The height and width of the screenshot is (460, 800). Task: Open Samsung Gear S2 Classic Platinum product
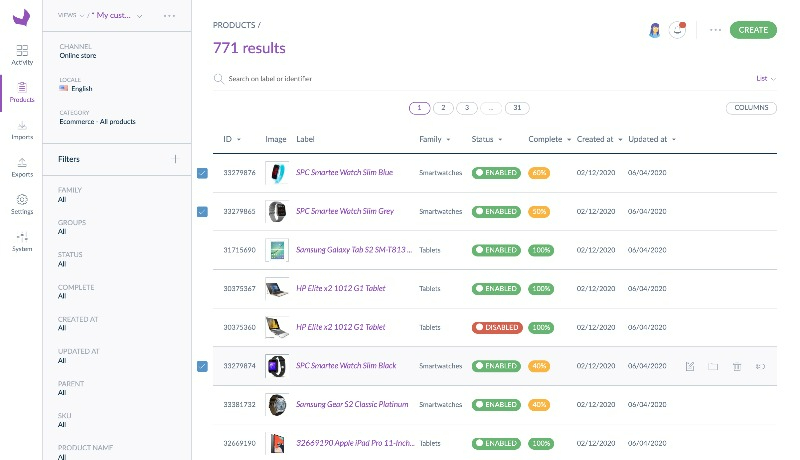coord(352,404)
